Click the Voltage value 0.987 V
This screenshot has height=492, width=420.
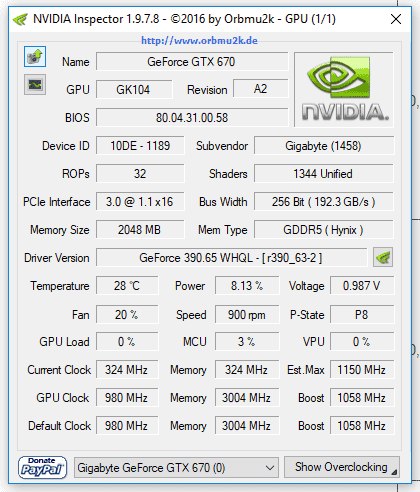click(x=362, y=286)
